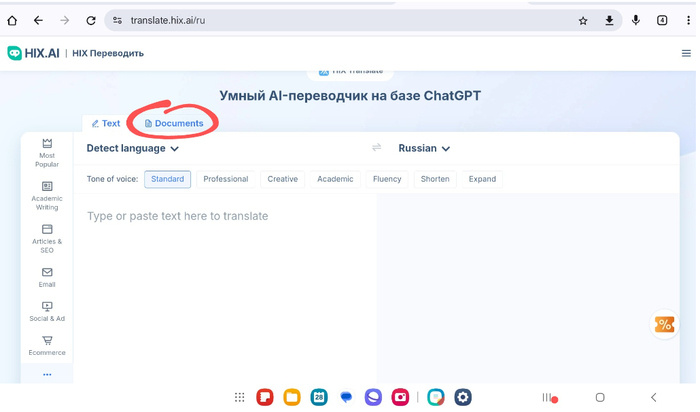
Task: Tap the Android back navigation button
Action: click(x=654, y=397)
